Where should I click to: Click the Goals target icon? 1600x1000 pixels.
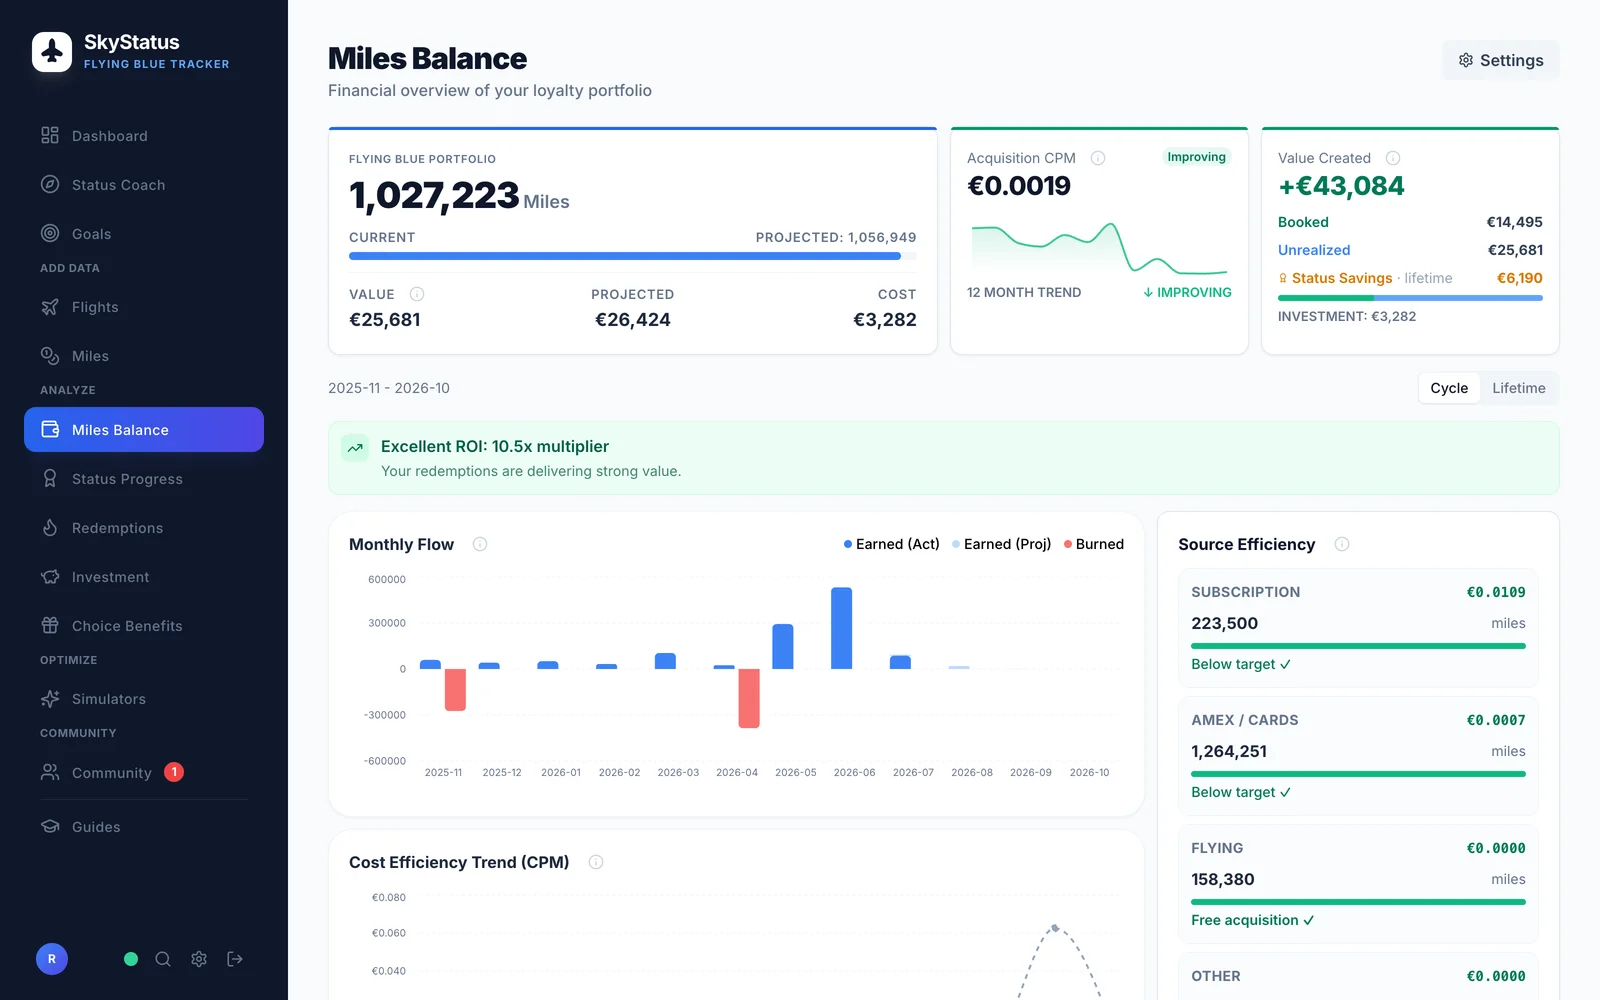[x=50, y=233]
